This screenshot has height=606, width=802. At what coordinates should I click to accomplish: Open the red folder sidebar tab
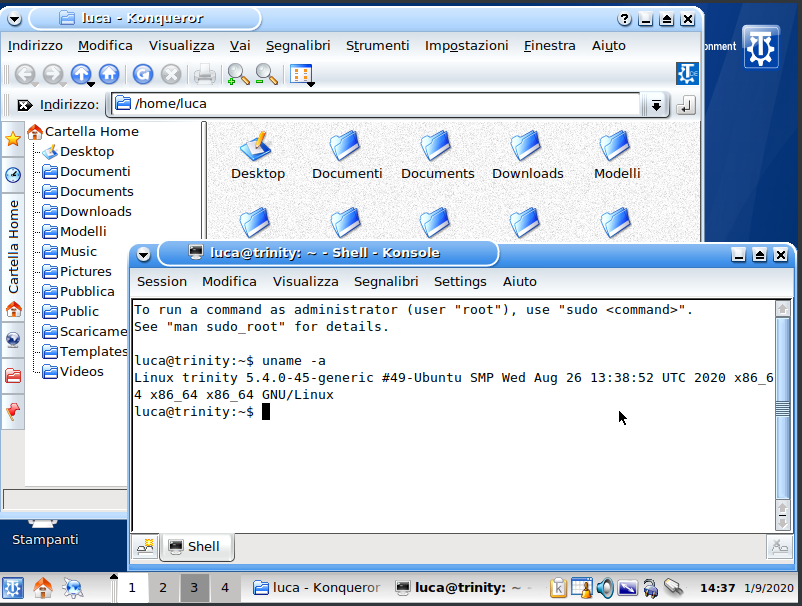13,376
